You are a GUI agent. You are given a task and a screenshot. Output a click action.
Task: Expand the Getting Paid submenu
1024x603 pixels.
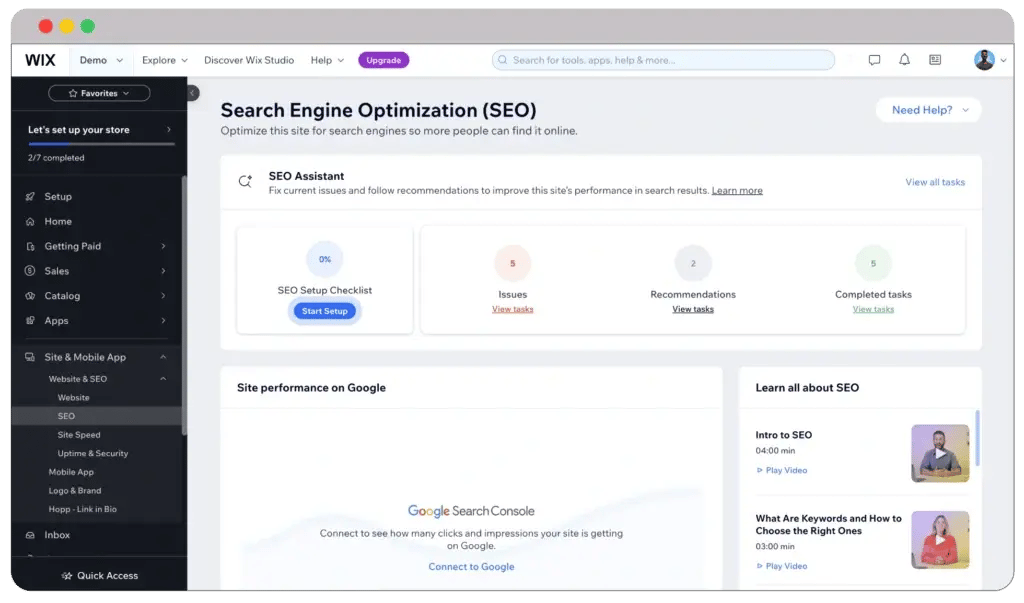pyautogui.click(x=164, y=246)
